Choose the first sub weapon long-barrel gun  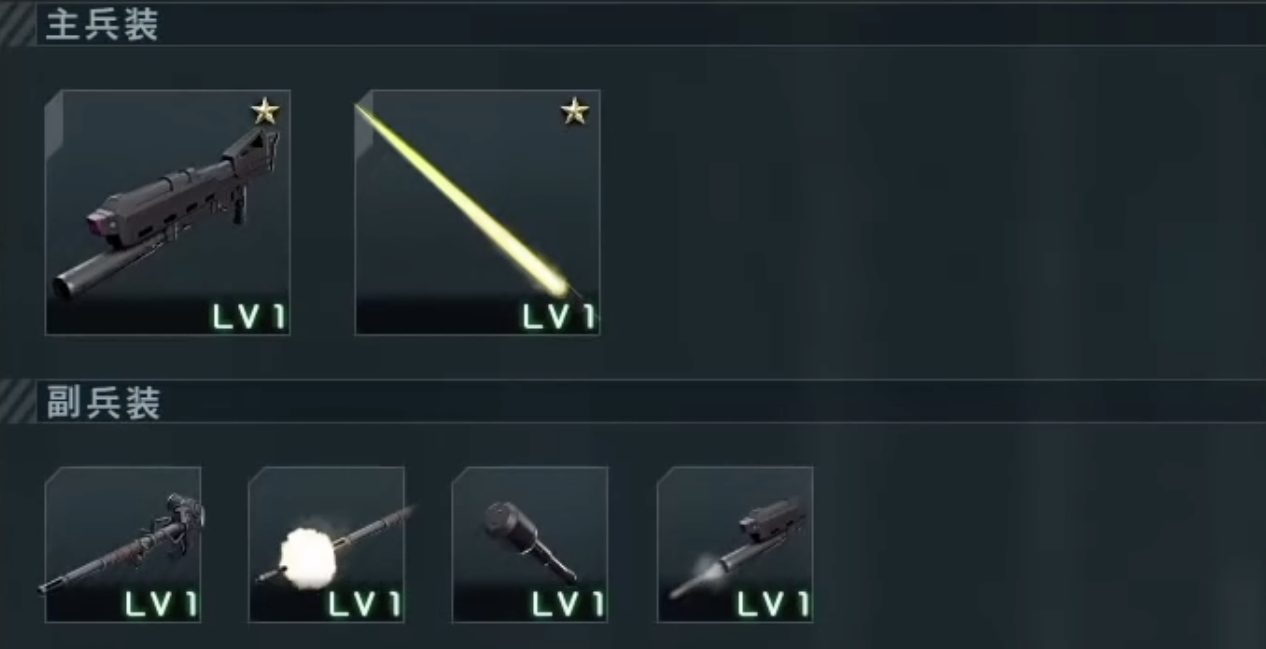123,544
